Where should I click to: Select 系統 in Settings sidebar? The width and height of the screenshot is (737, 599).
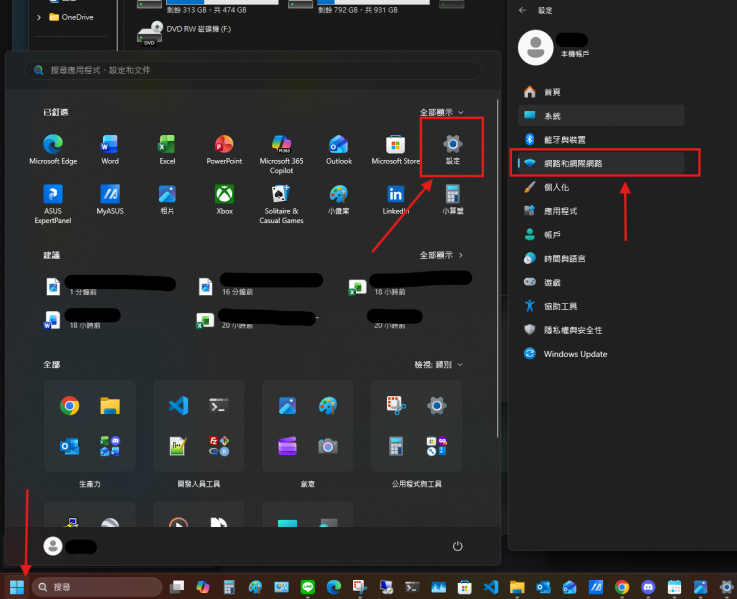tap(601, 116)
